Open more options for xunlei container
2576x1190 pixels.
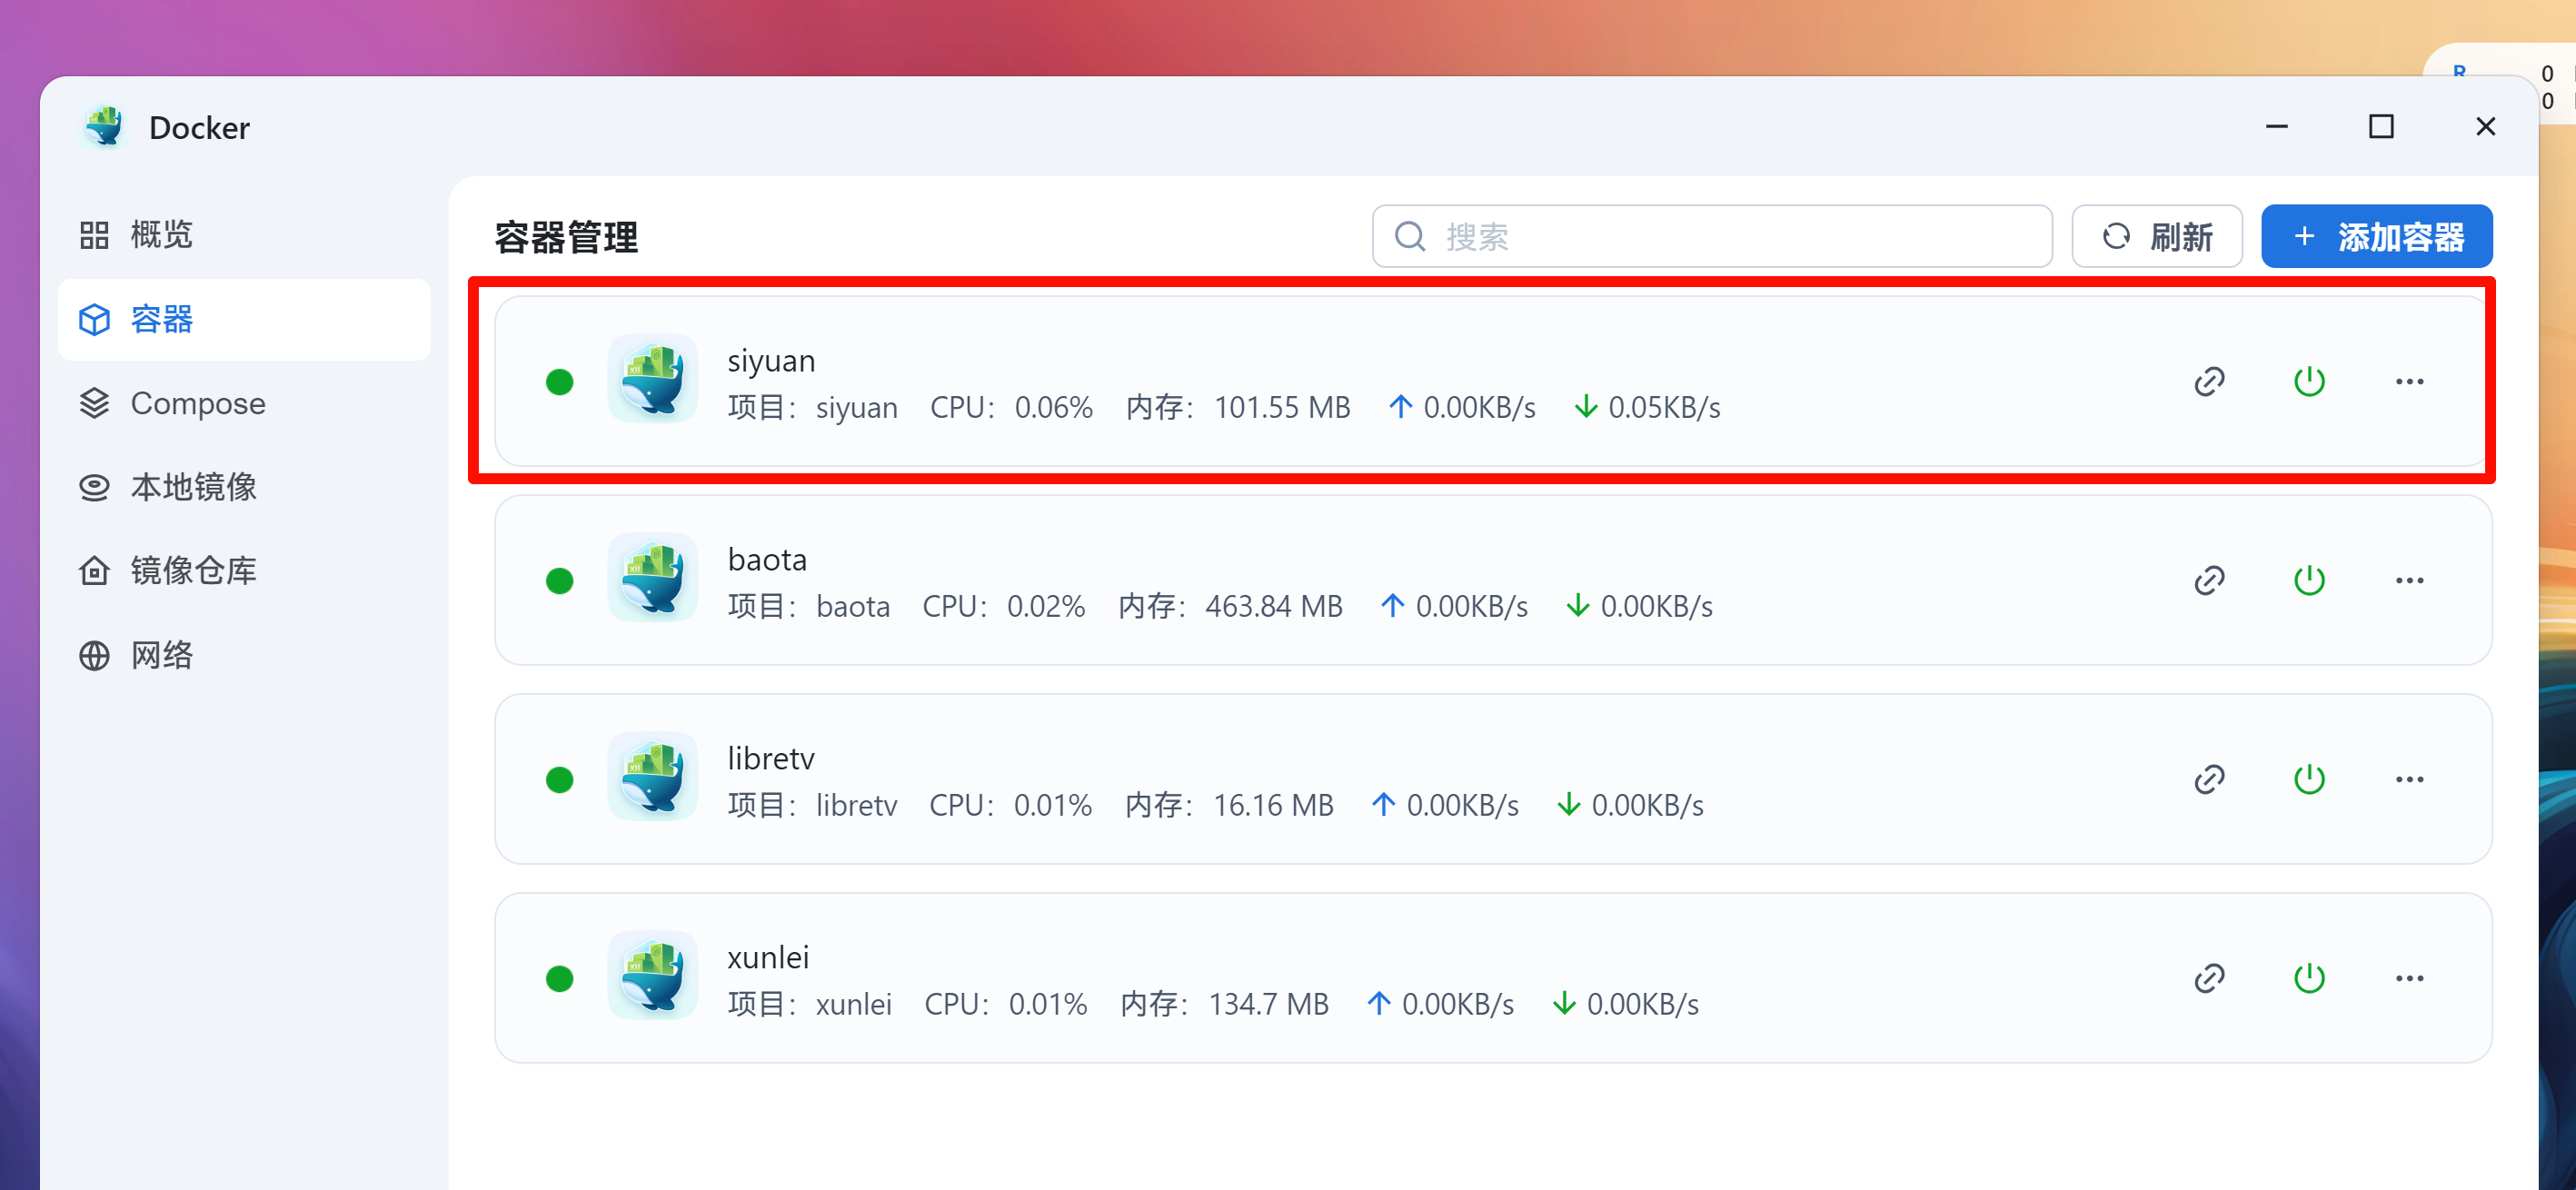point(2409,978)
